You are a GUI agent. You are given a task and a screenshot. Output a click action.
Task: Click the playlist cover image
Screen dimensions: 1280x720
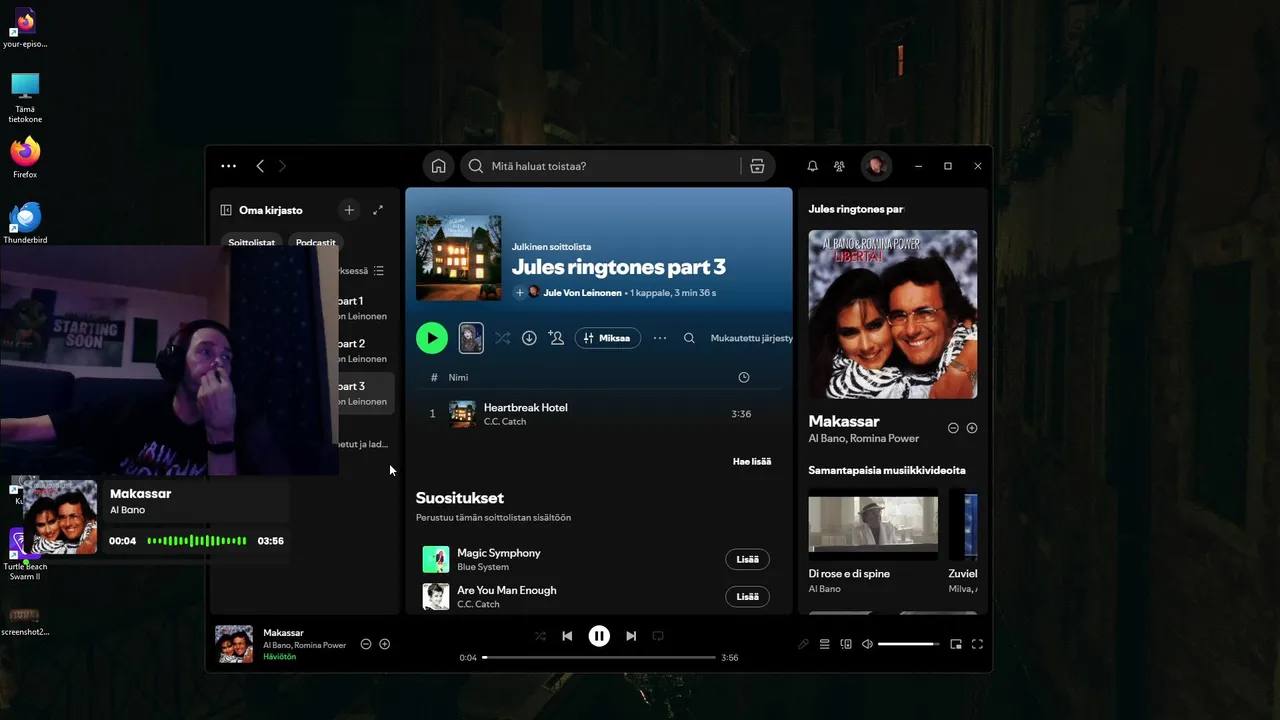tap(459, 258)
